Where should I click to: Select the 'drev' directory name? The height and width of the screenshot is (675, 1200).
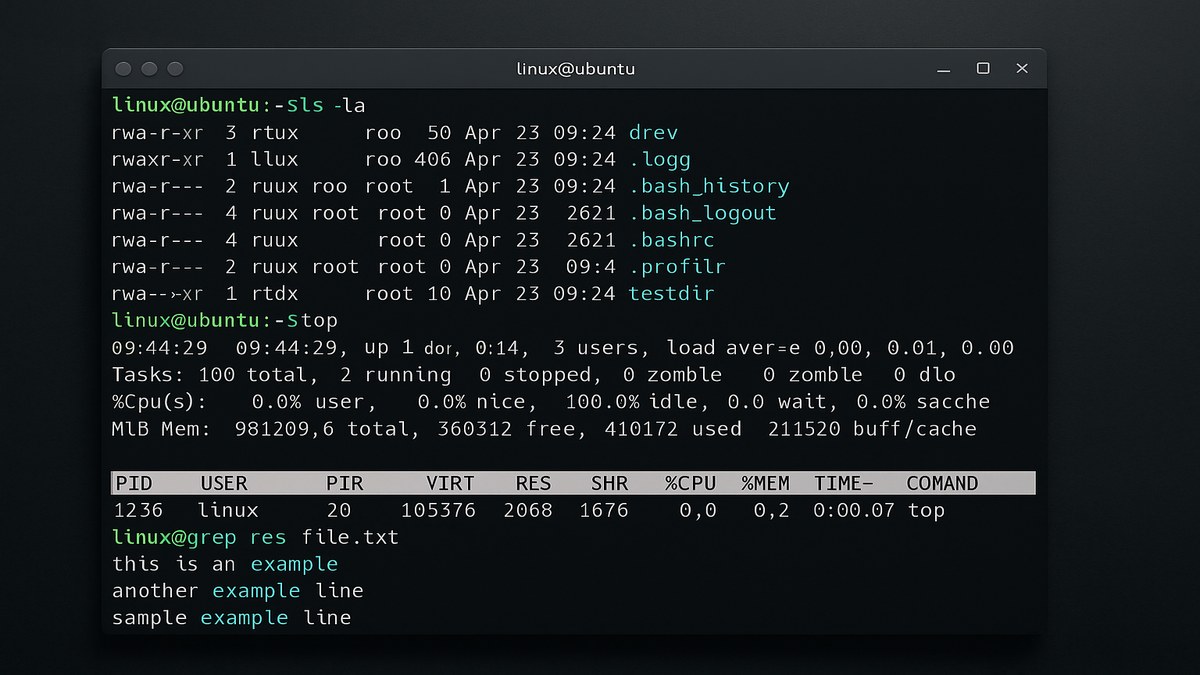(x=656, y=131)
